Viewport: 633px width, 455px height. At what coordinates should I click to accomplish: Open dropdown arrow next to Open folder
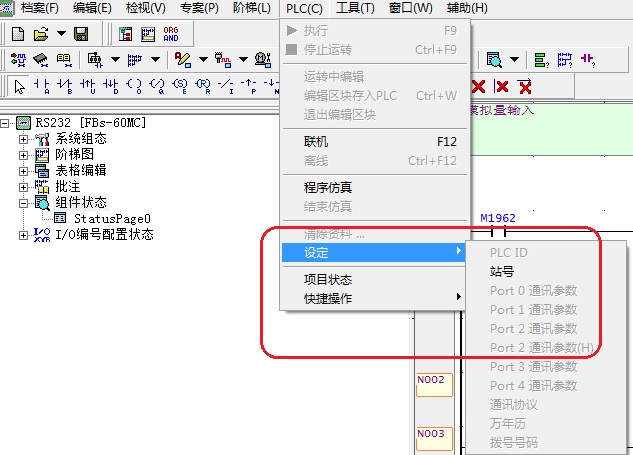click(63, 34)
